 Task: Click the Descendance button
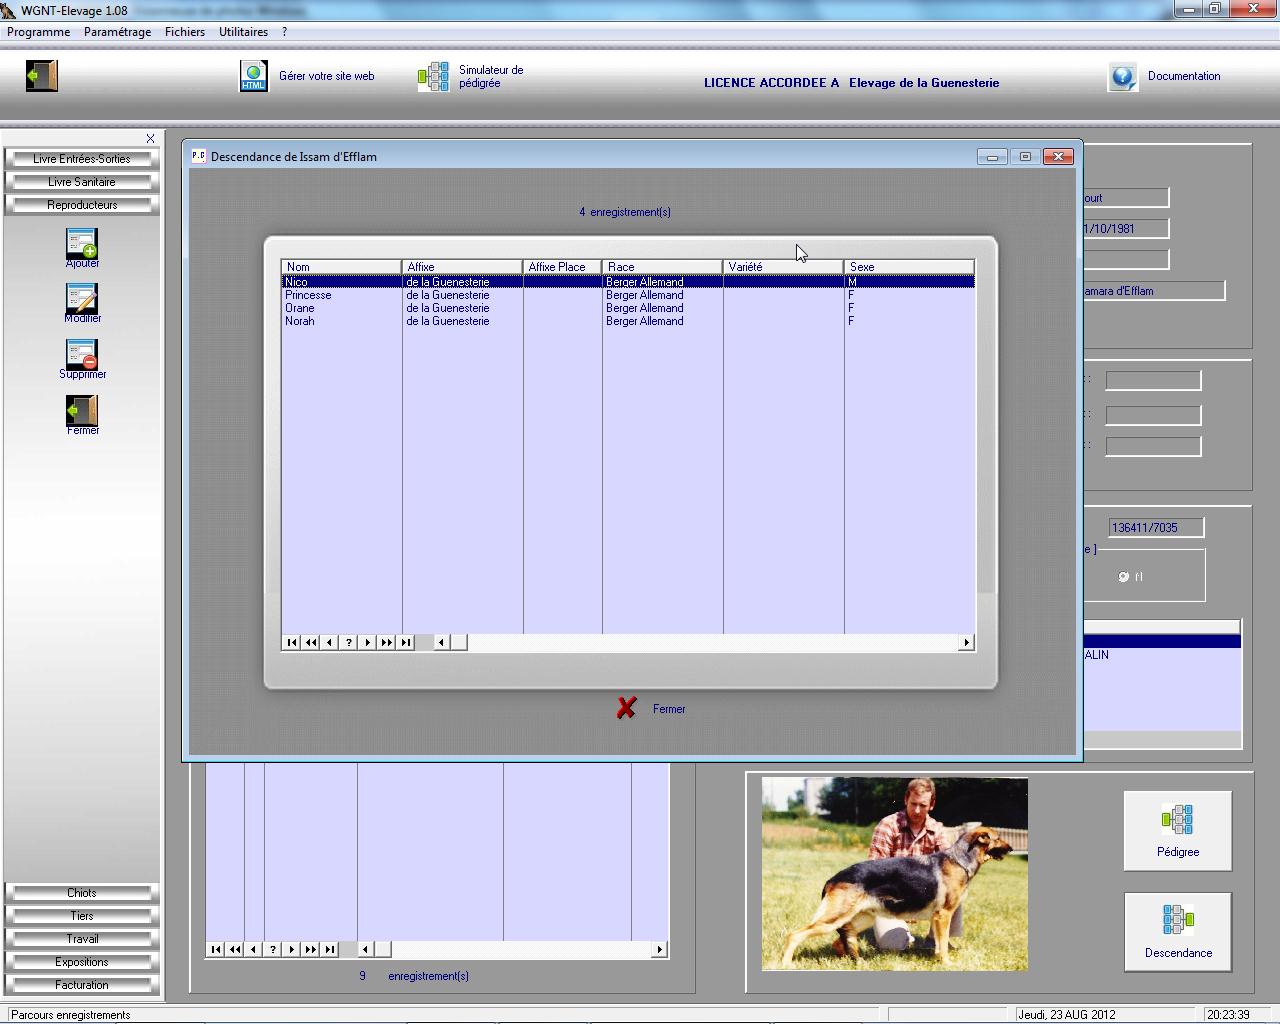(1177, 931)
